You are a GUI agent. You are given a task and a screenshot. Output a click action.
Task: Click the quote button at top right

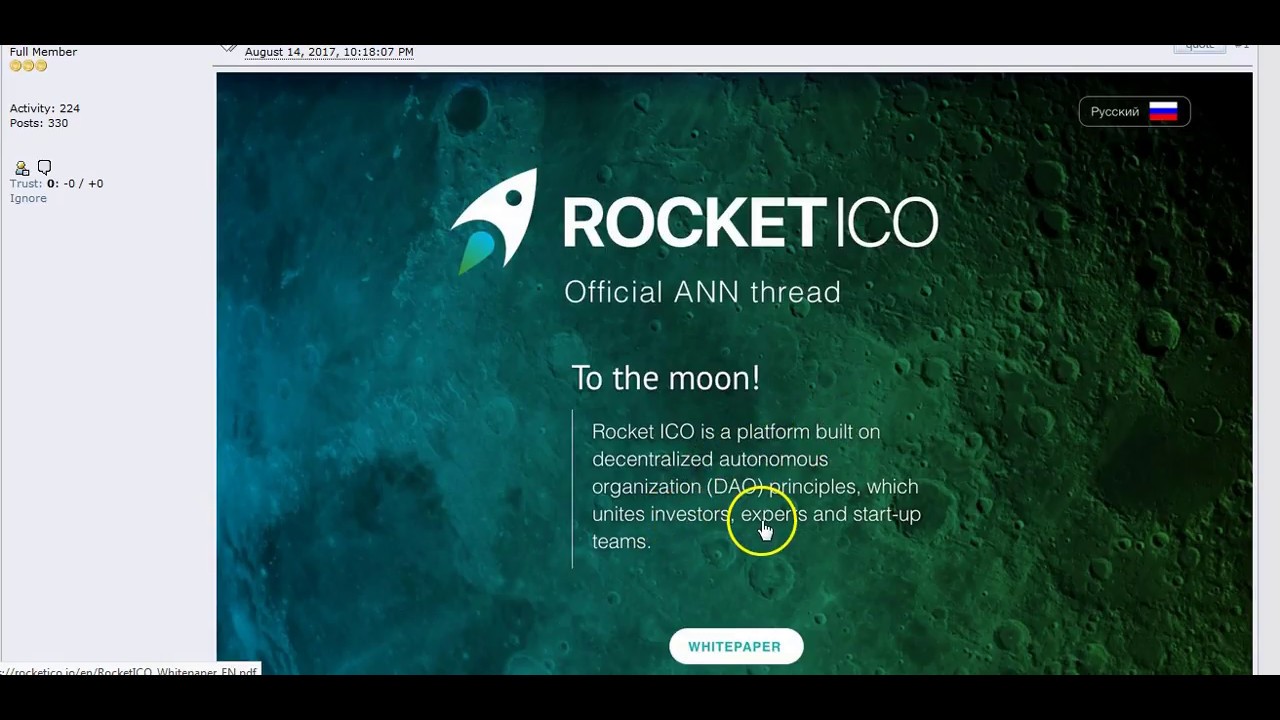(1199, 47)
